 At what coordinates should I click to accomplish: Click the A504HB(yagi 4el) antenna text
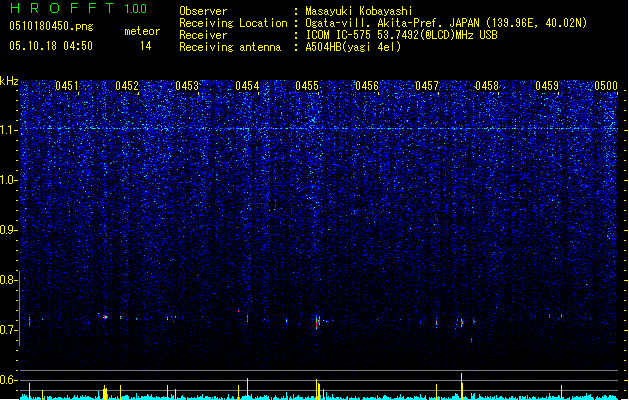click(x=353, y=47)
